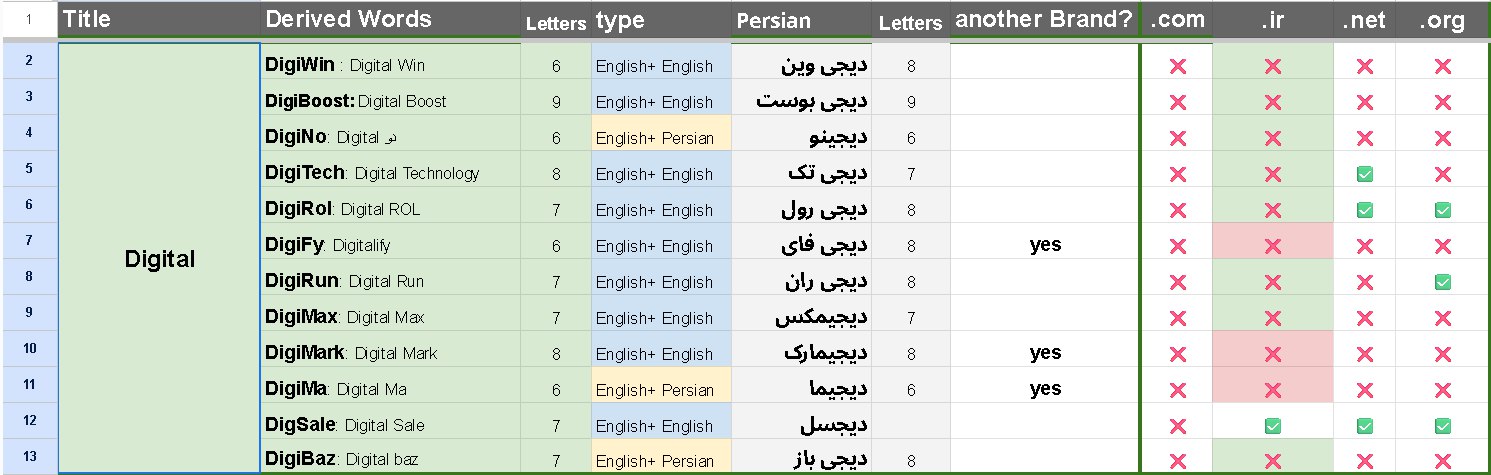Click the red X under .org for DigiBoost

point(1442,102)
